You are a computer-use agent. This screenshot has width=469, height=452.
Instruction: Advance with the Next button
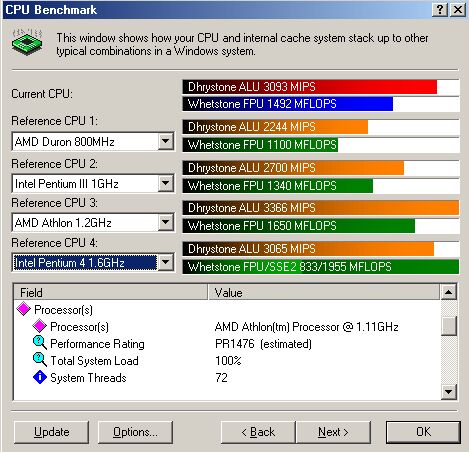[333, 432]
